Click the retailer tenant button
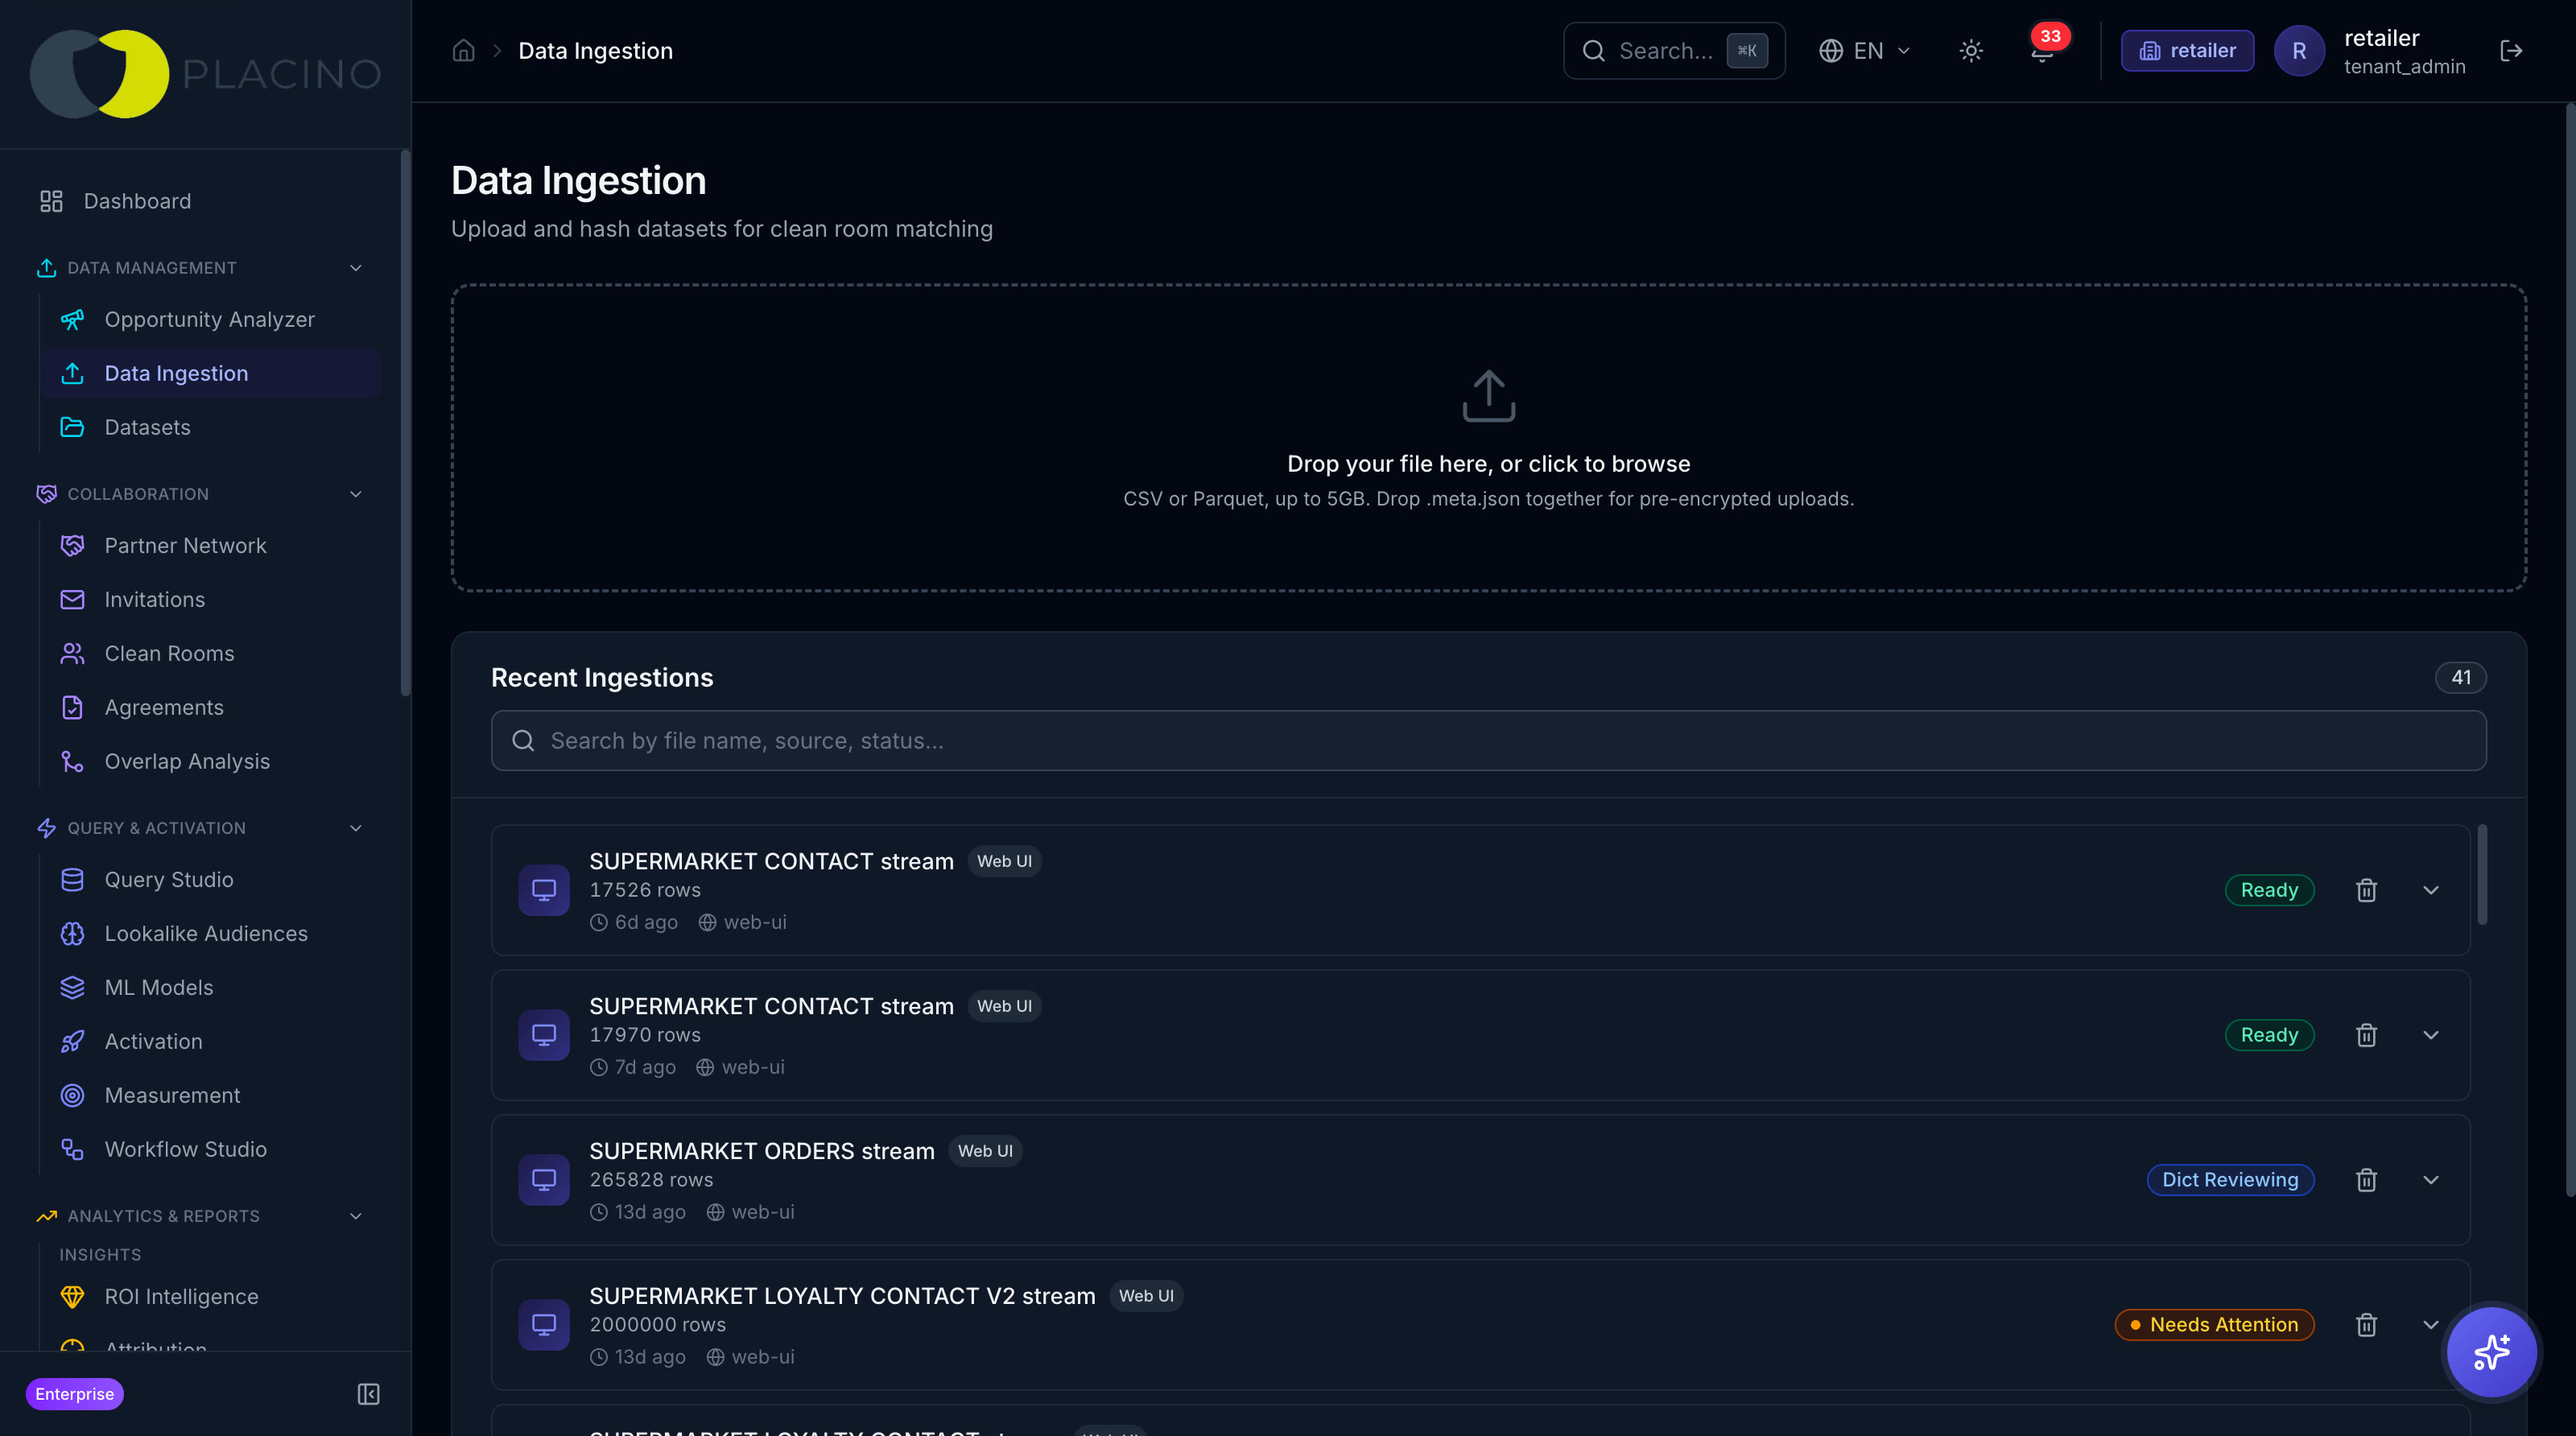Image resolution: width=2576 pixels, height=1436 pixels. [x=2187, y=51]
